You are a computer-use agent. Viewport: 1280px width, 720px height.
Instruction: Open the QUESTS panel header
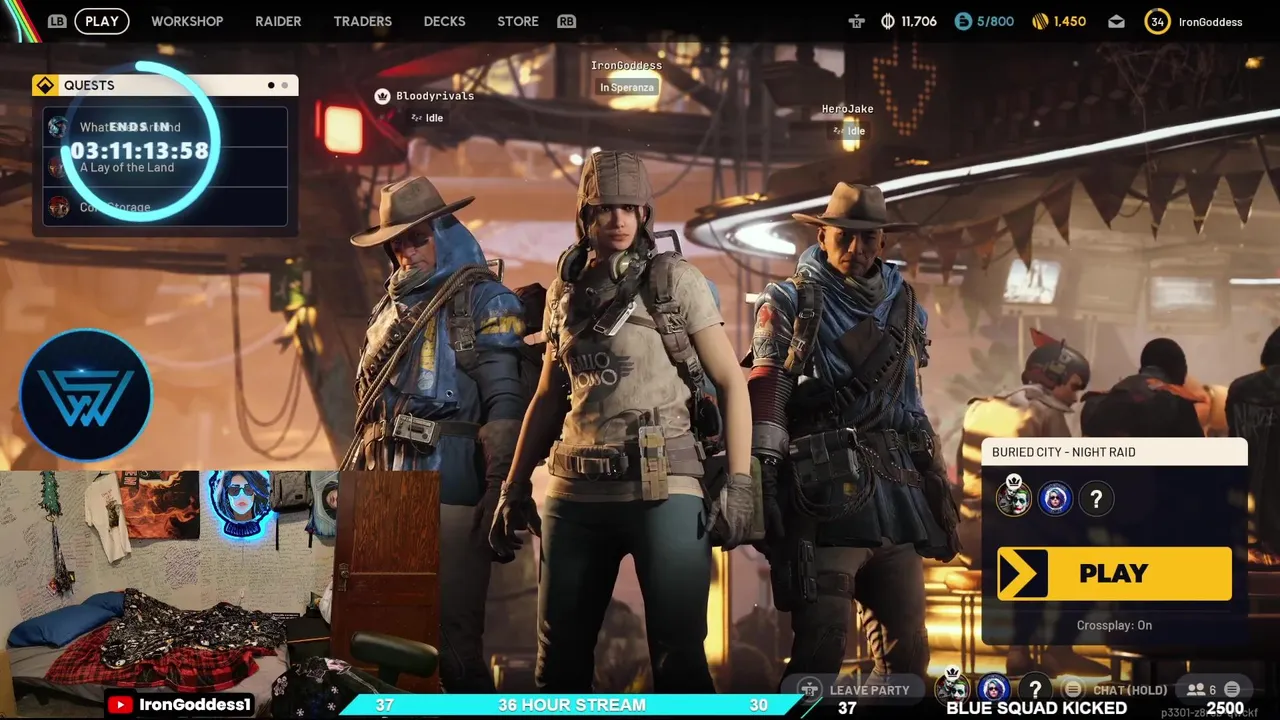tap(165, 85)
